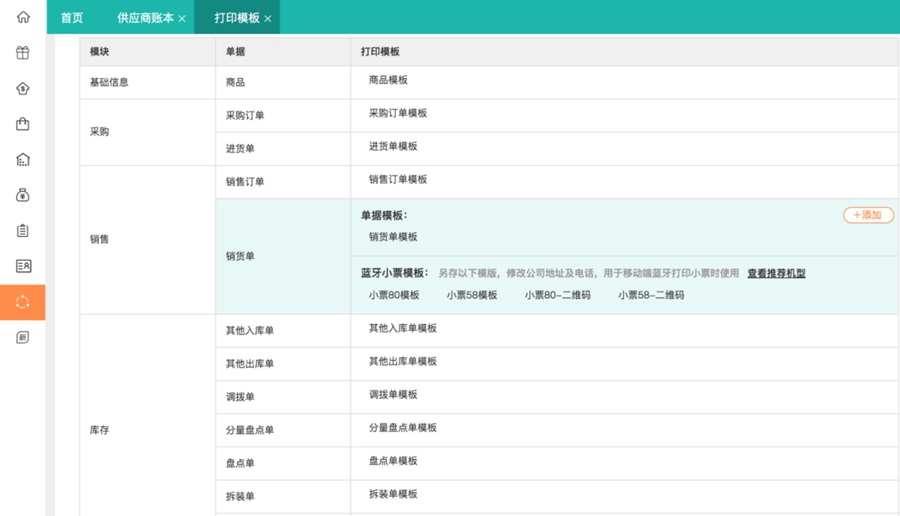Open the 小票80模板 template
The image size is (900, 516).
coord(394,295)
